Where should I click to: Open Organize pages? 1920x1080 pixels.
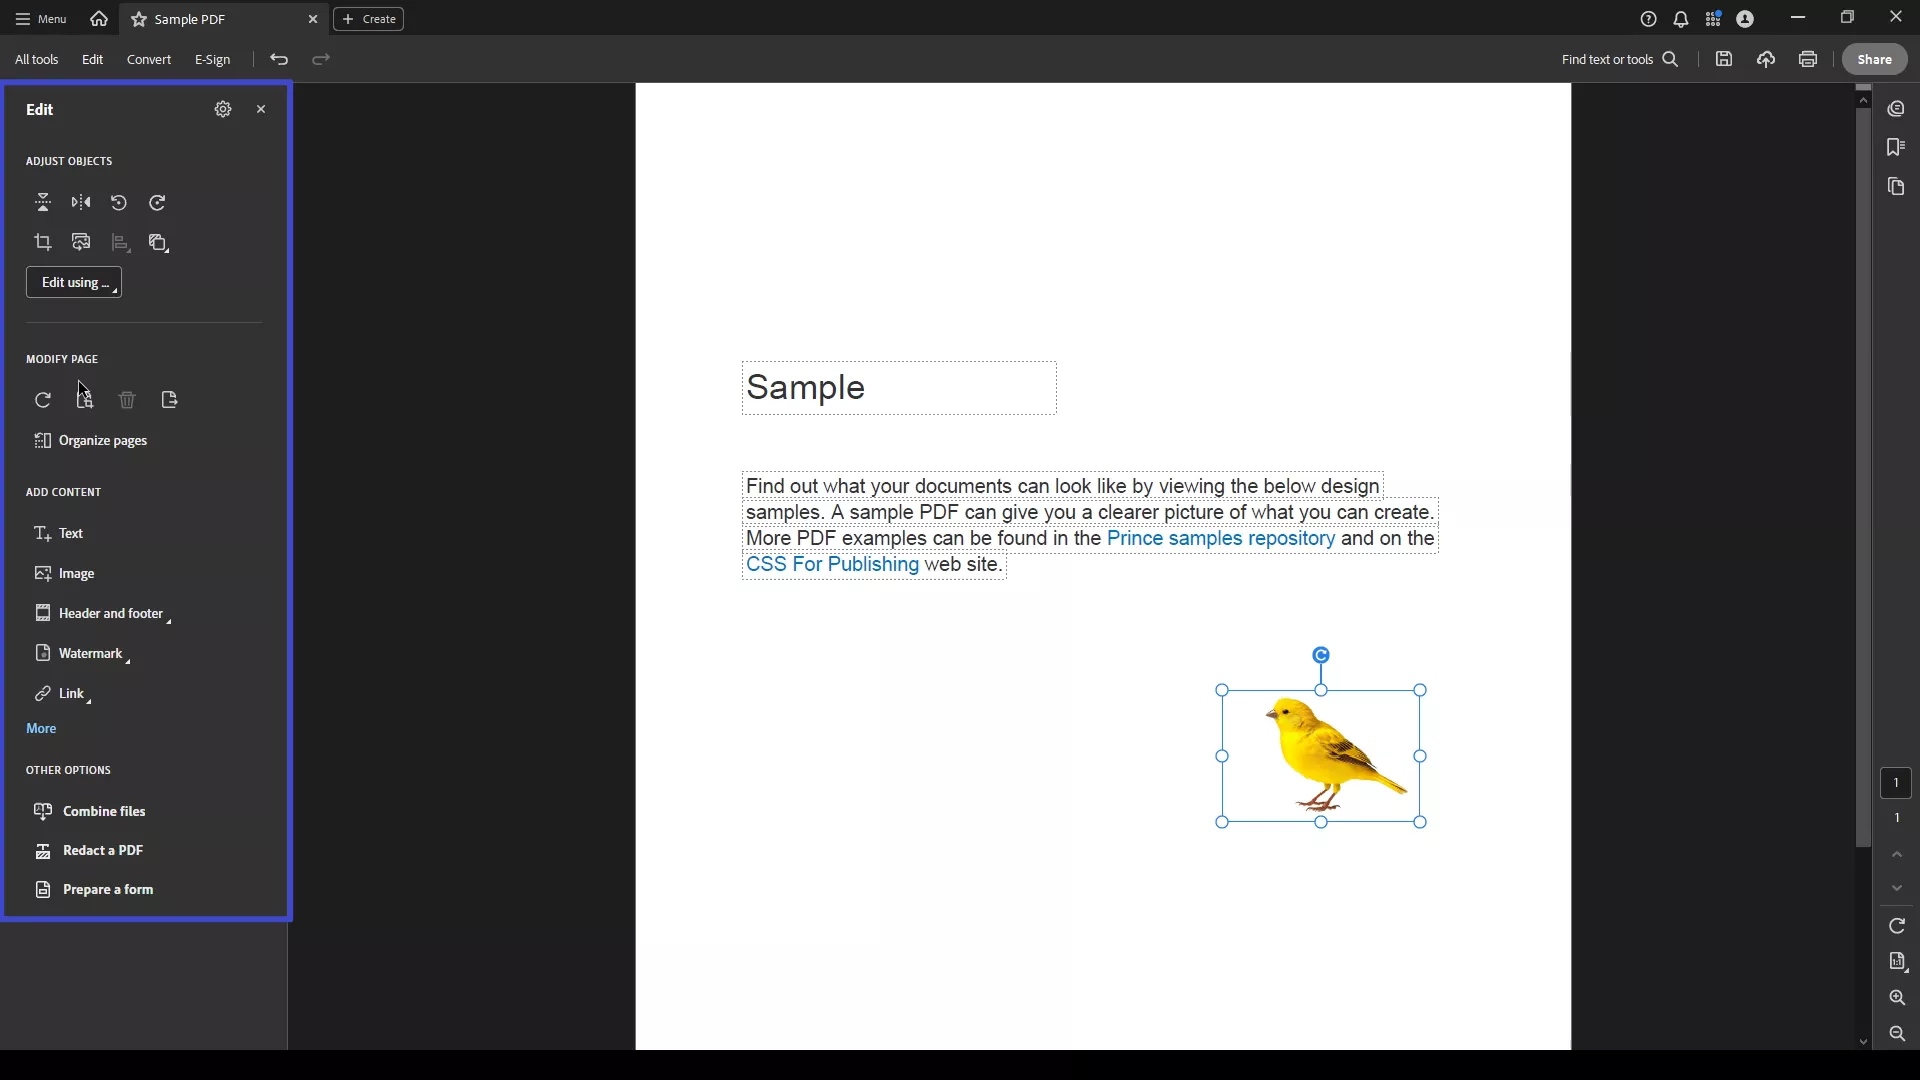tap(103, 440)
